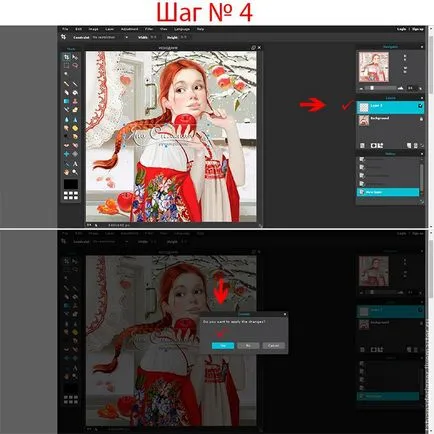Activate the Wand tool in the upper editor
434x434 pixels.
[66, 74]
